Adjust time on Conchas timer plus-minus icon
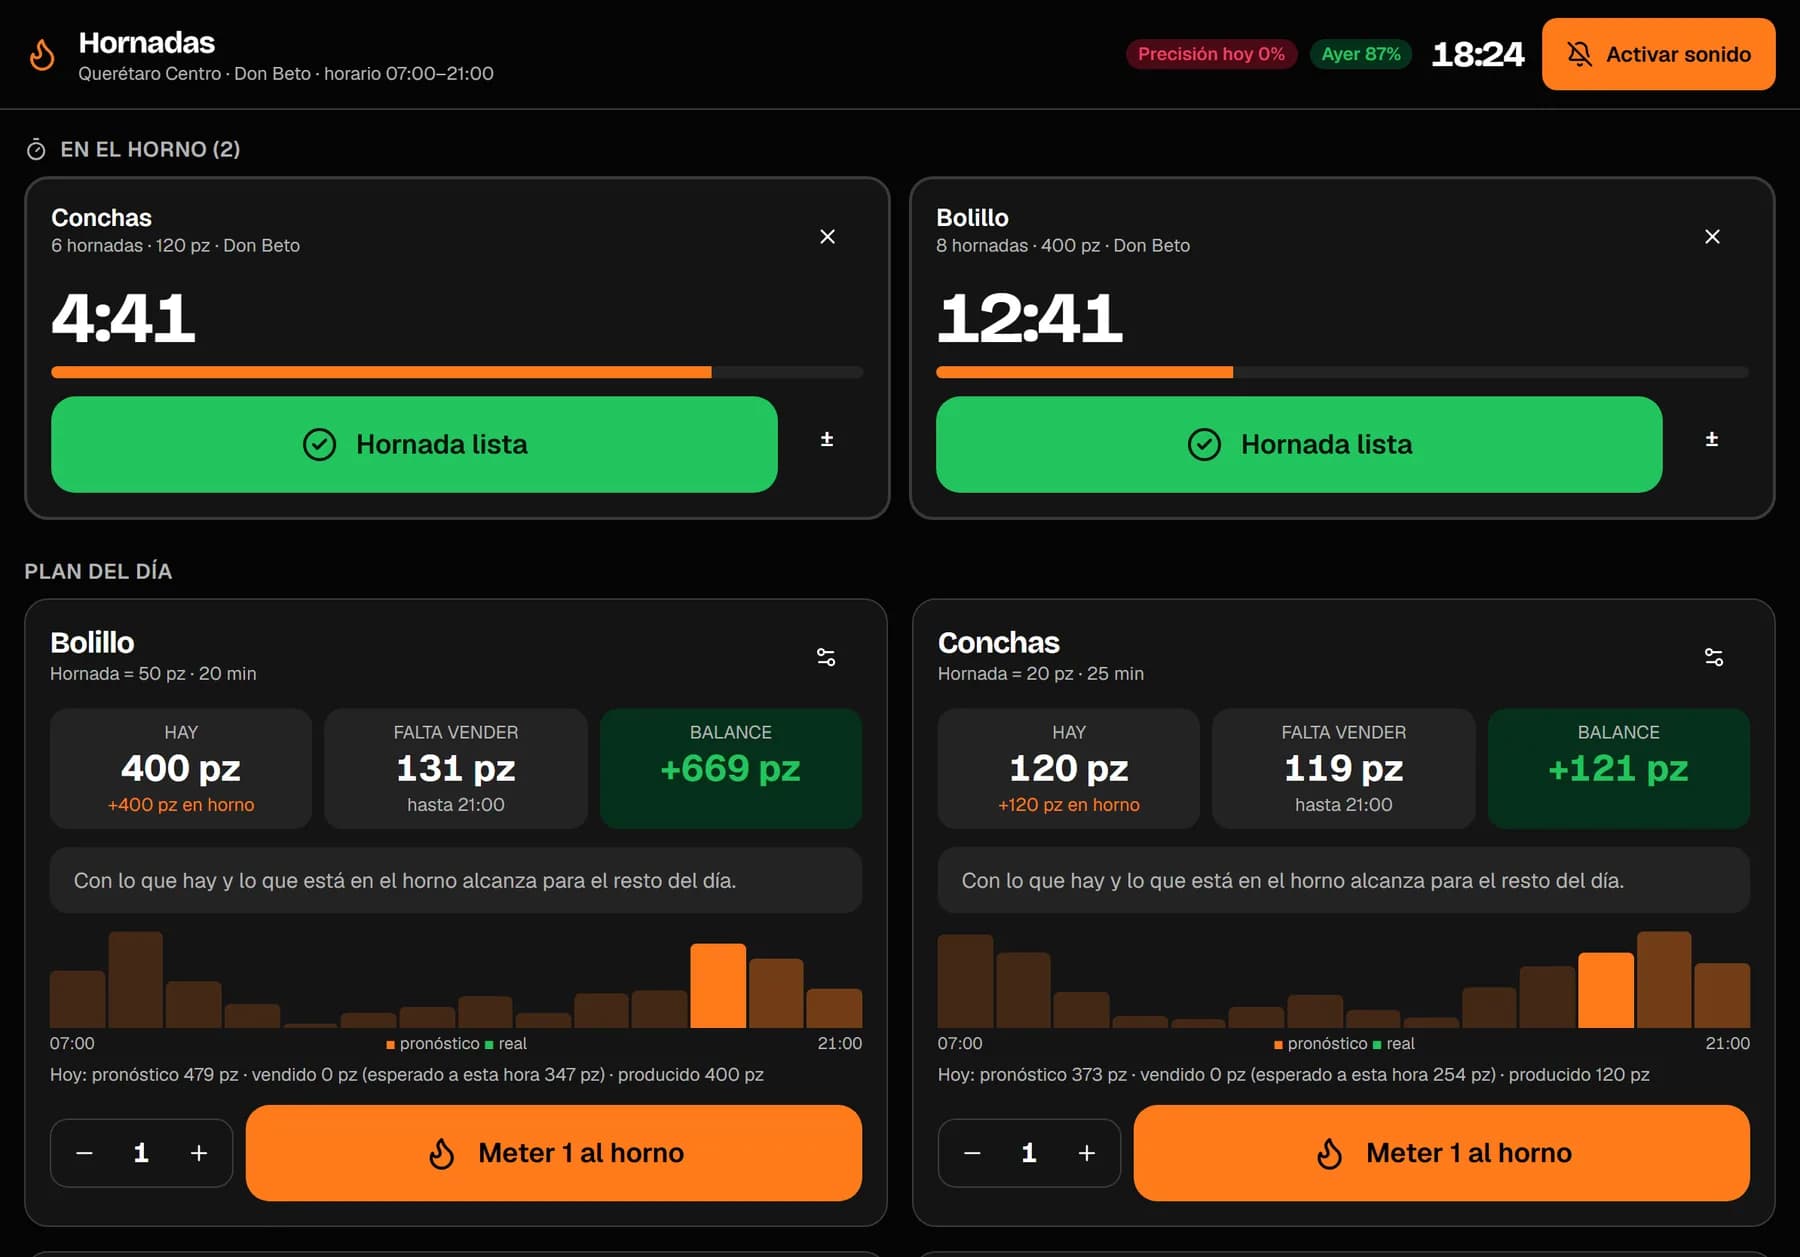The width and height of the screenshot is (1800, 1257). pyautogui.click(x=827, y=440)
